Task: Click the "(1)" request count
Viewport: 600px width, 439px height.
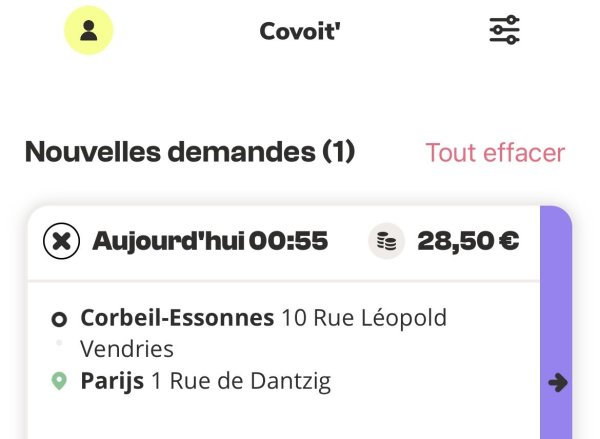Action: tap(338, 153)
